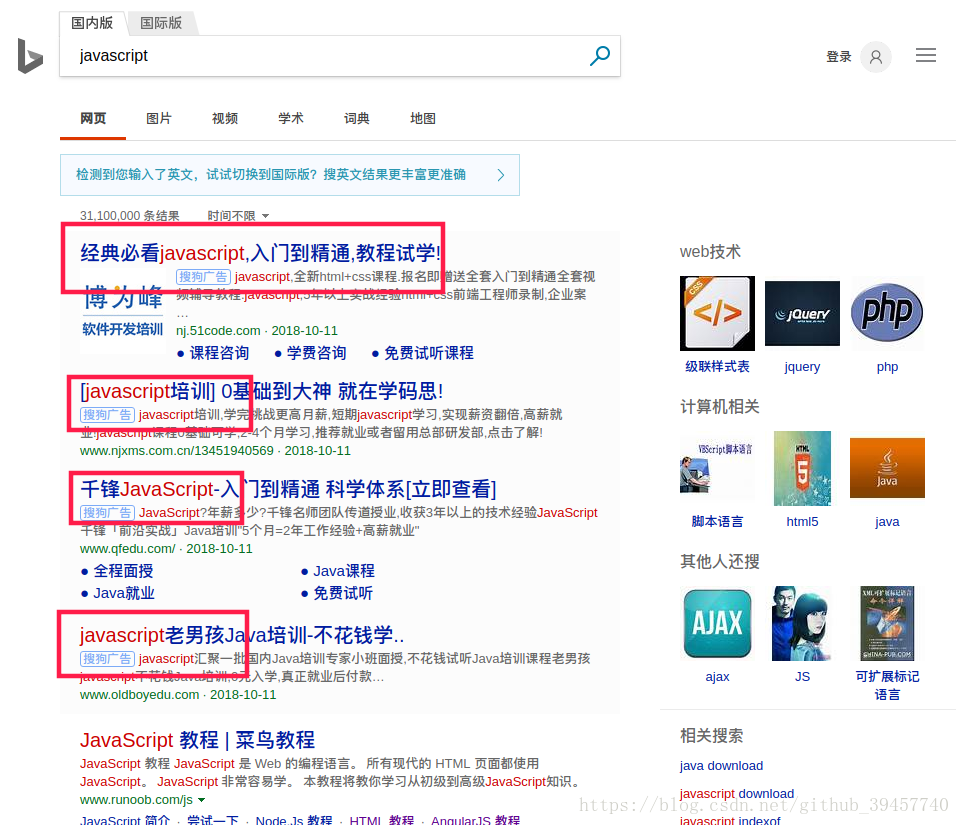This screenshot has width=960, height=825.
Task: Open the JavaScript 教程 | 菜鸟教程 result
Action: pos(197,740)
